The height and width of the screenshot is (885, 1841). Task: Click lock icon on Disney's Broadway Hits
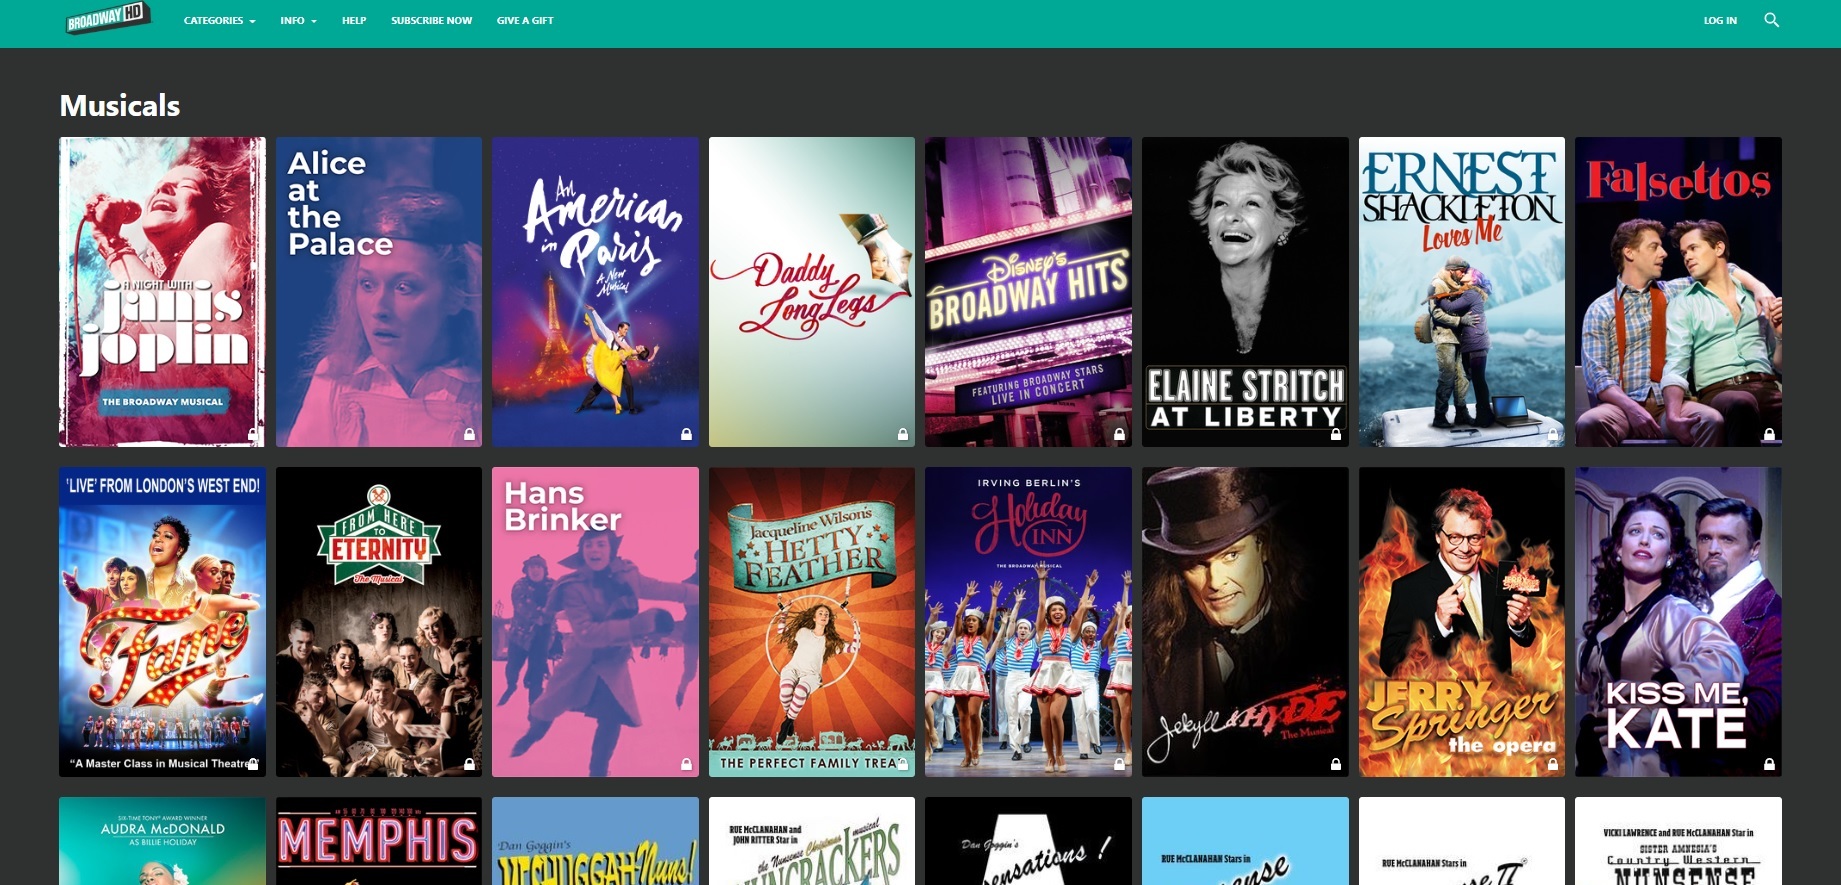coord(1119,435)
